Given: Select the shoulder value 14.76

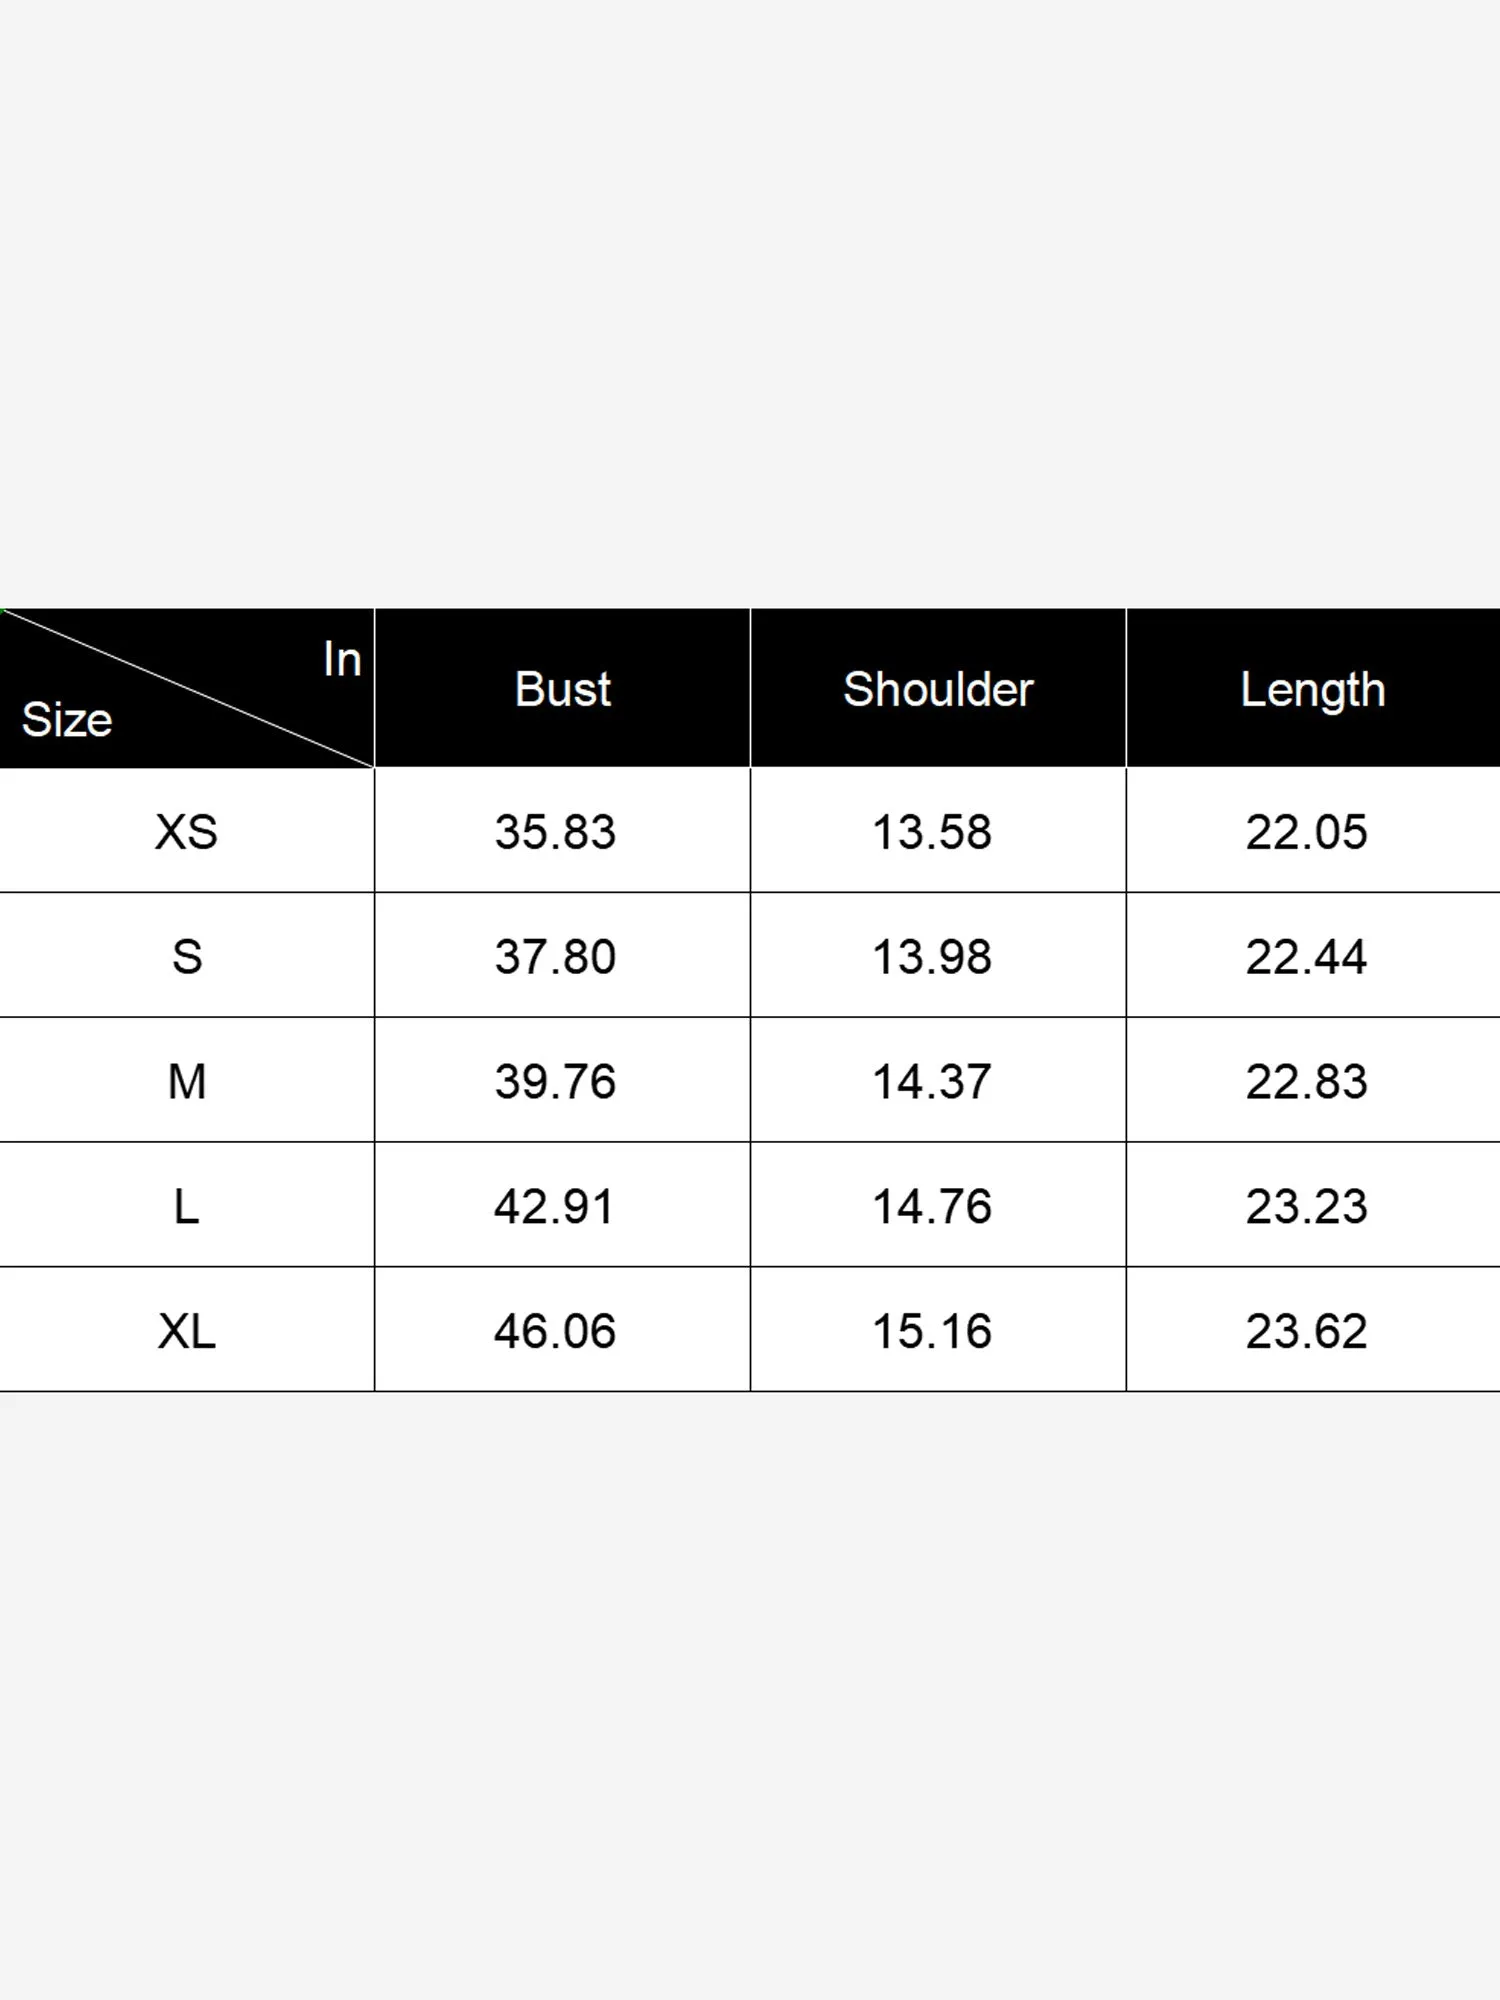Looking at the screenshot, I should [931, 1206].
